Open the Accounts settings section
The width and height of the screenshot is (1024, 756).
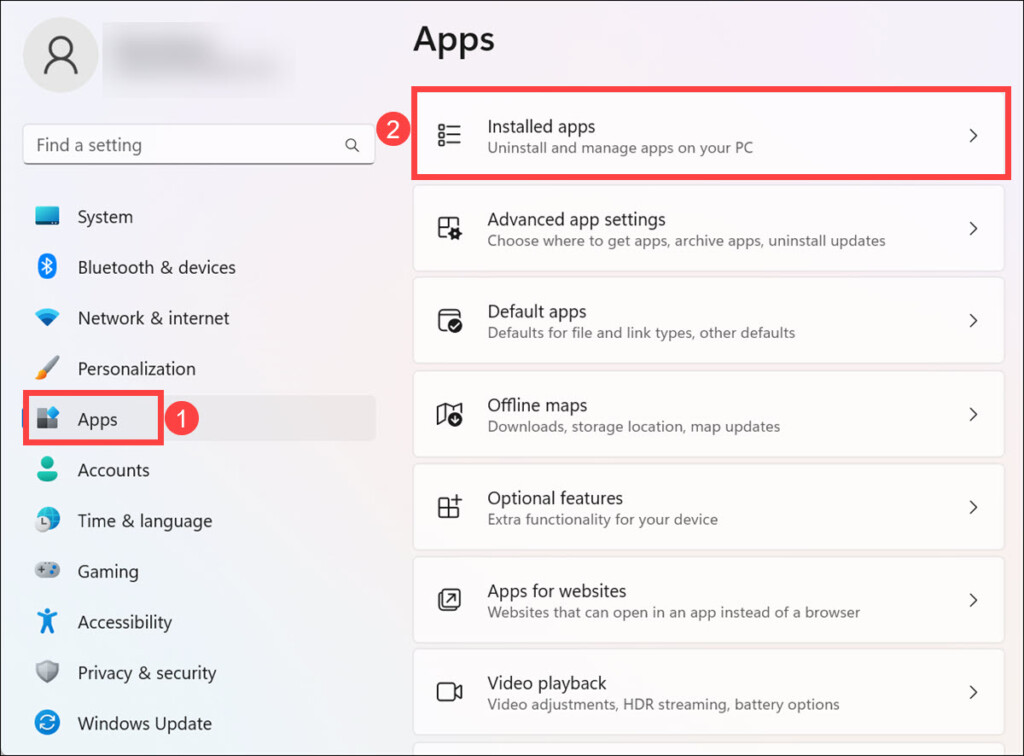113,470
